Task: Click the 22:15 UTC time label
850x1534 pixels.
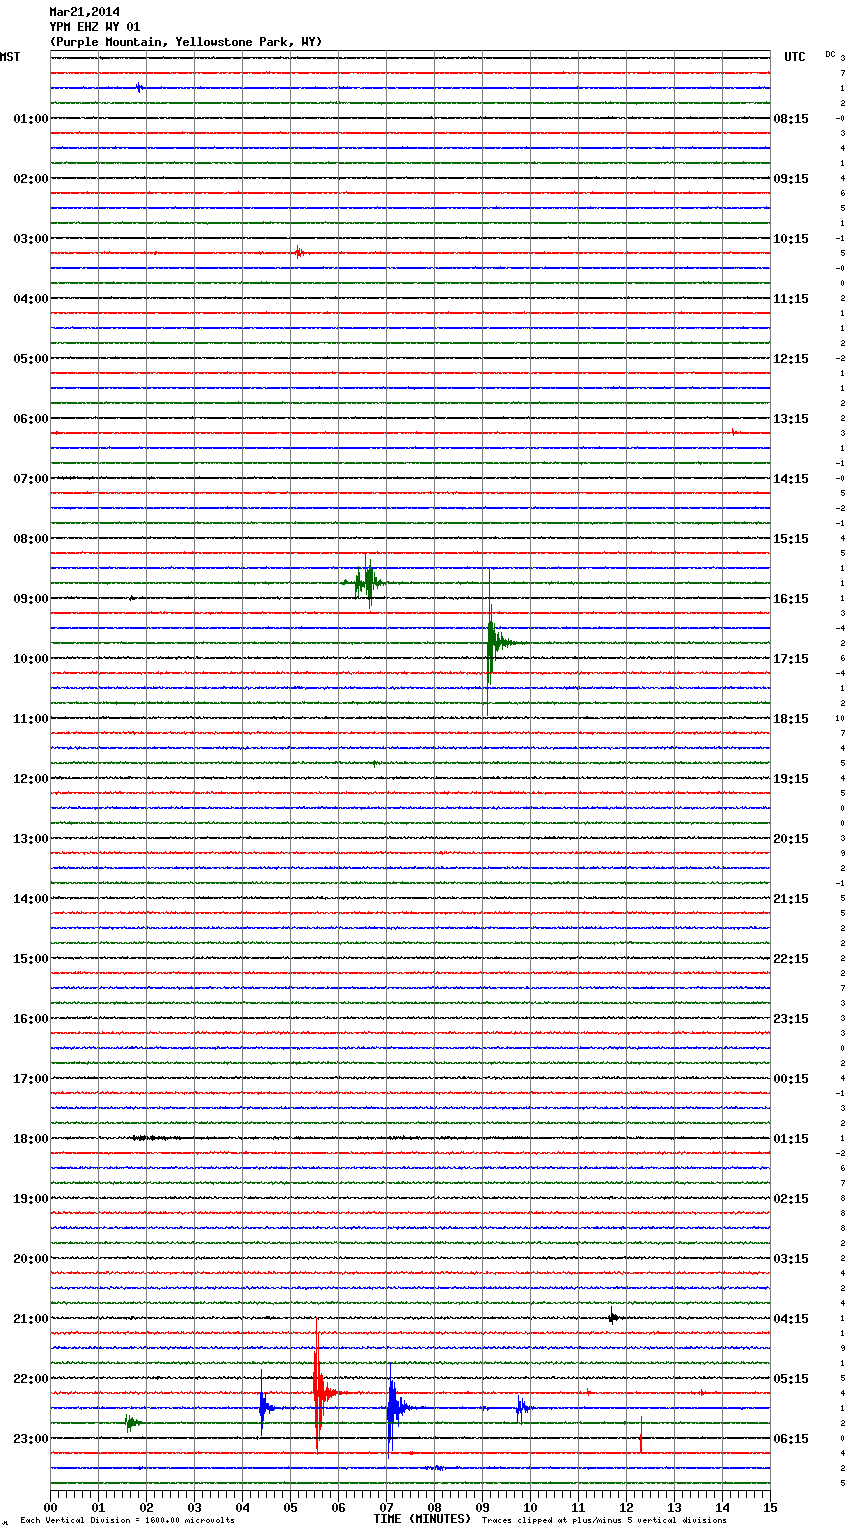Action: click(x=791, y=959)
